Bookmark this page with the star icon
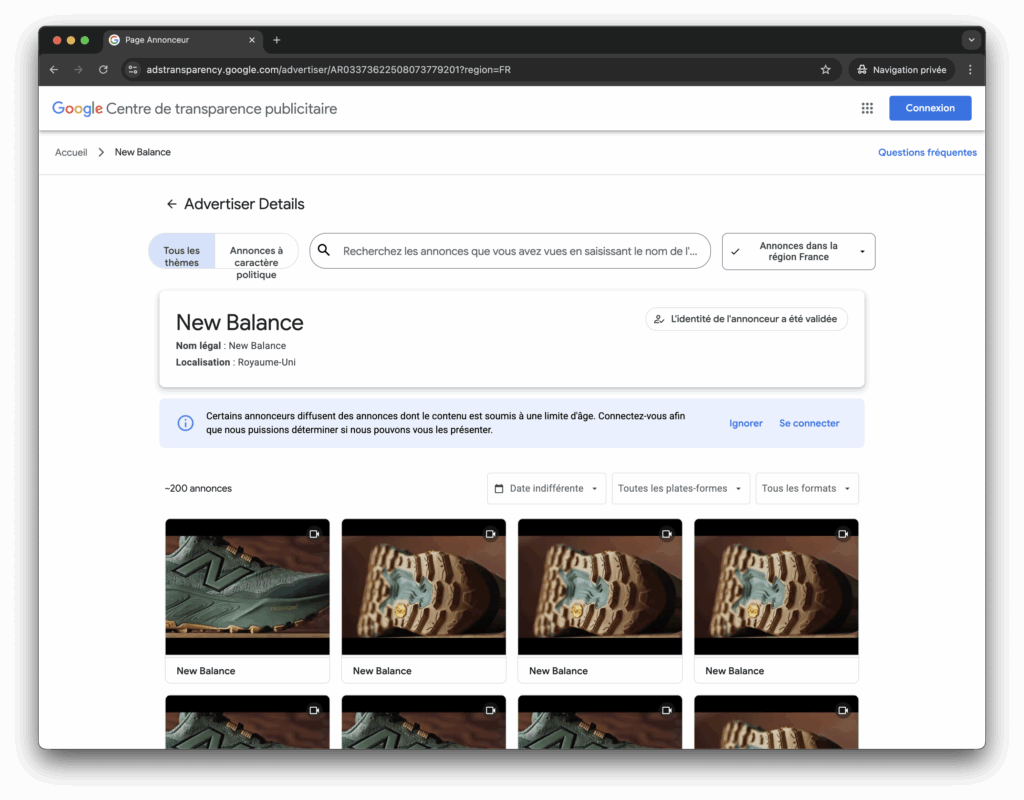1024x800 pixels. (x=825, y=70)
